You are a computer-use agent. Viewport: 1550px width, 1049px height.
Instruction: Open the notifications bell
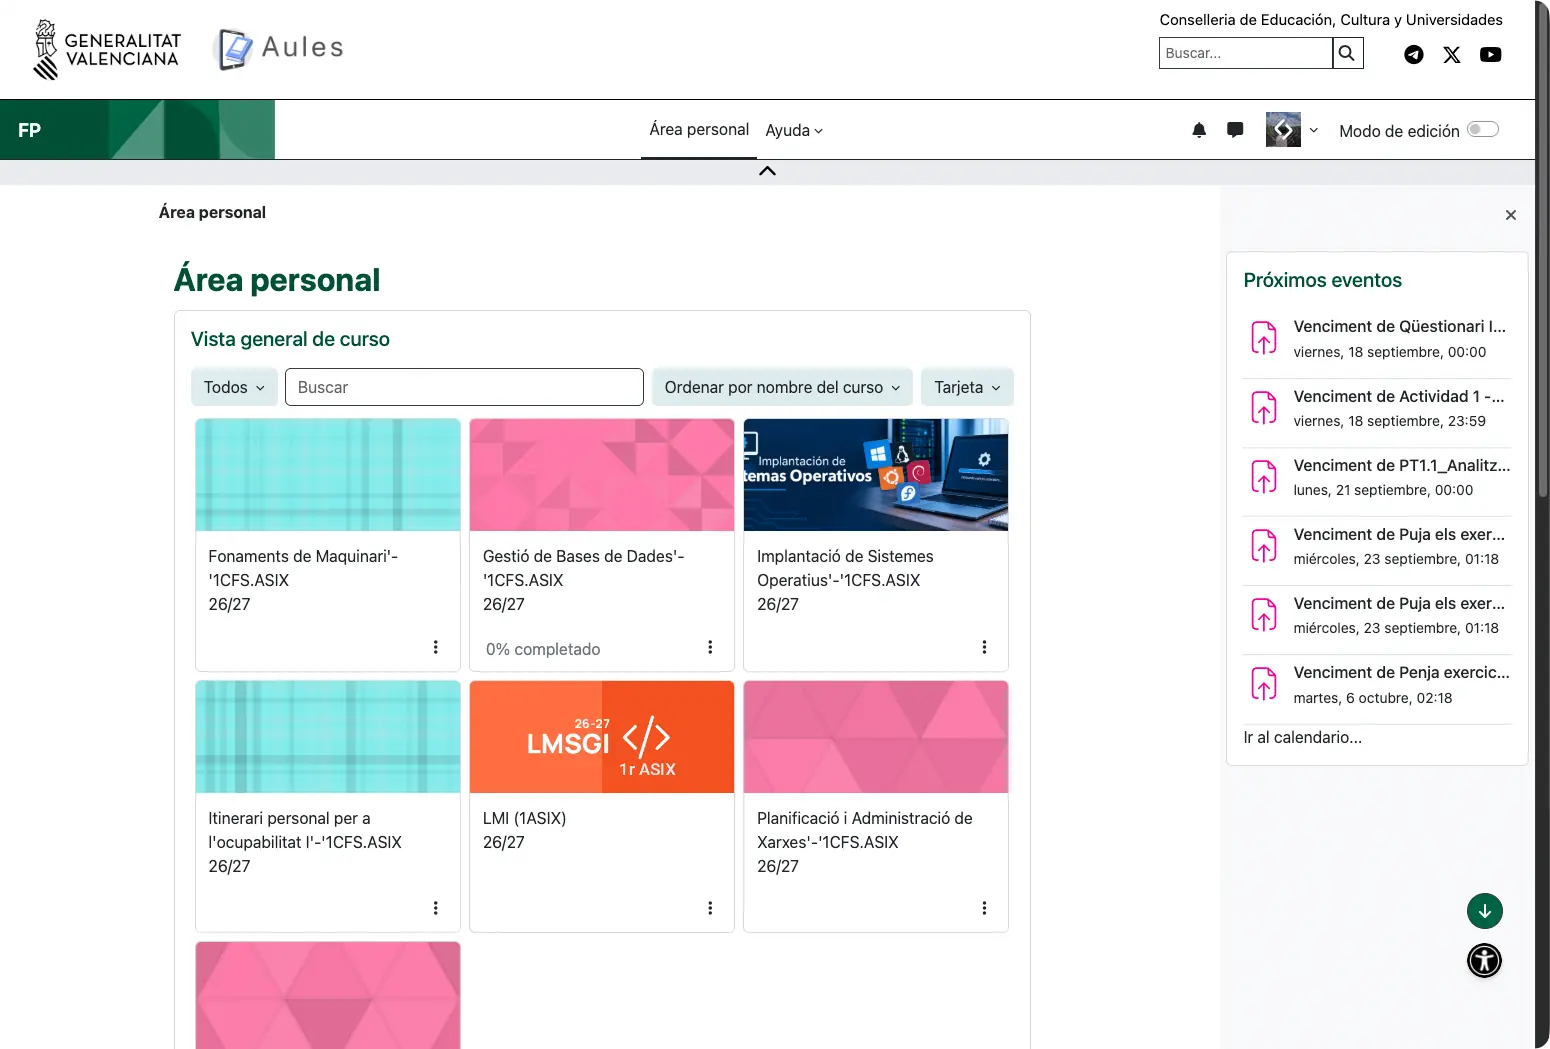click(1199, 130)
